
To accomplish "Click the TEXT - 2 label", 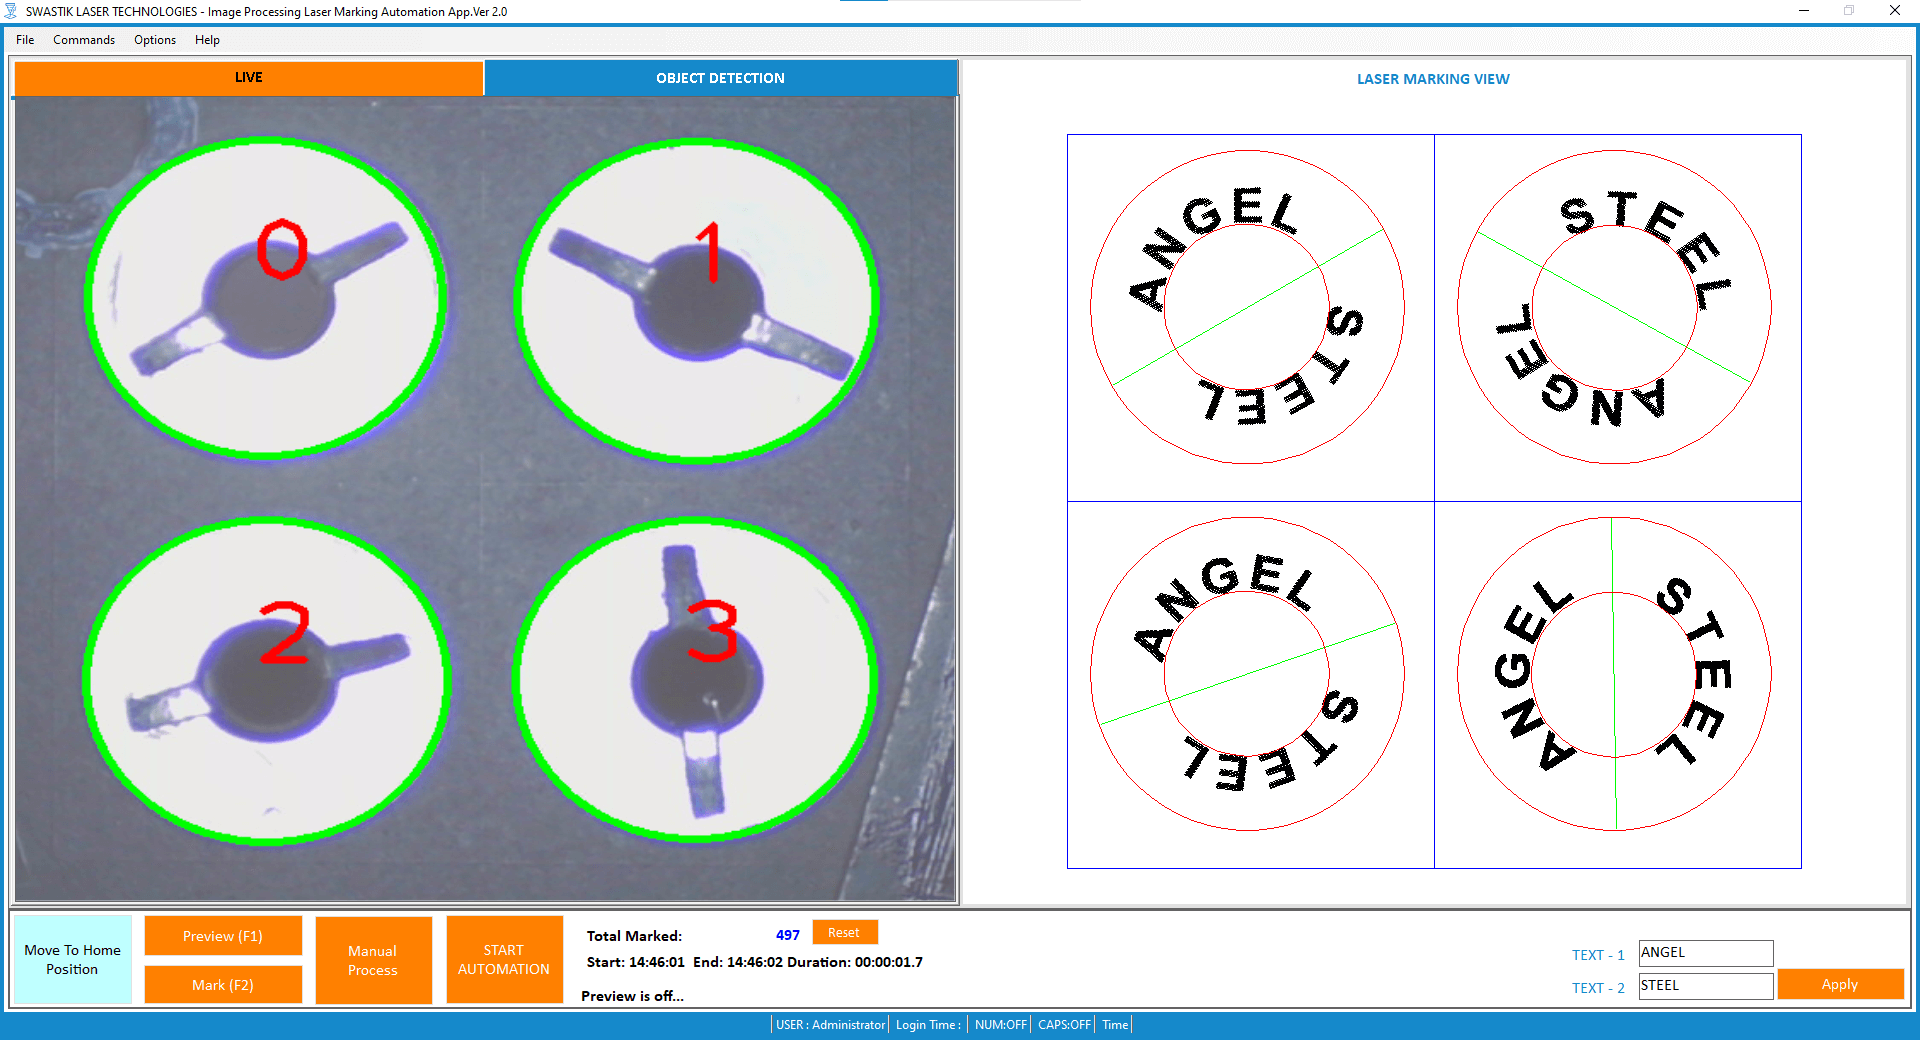I will click(x=1598, y=988).
